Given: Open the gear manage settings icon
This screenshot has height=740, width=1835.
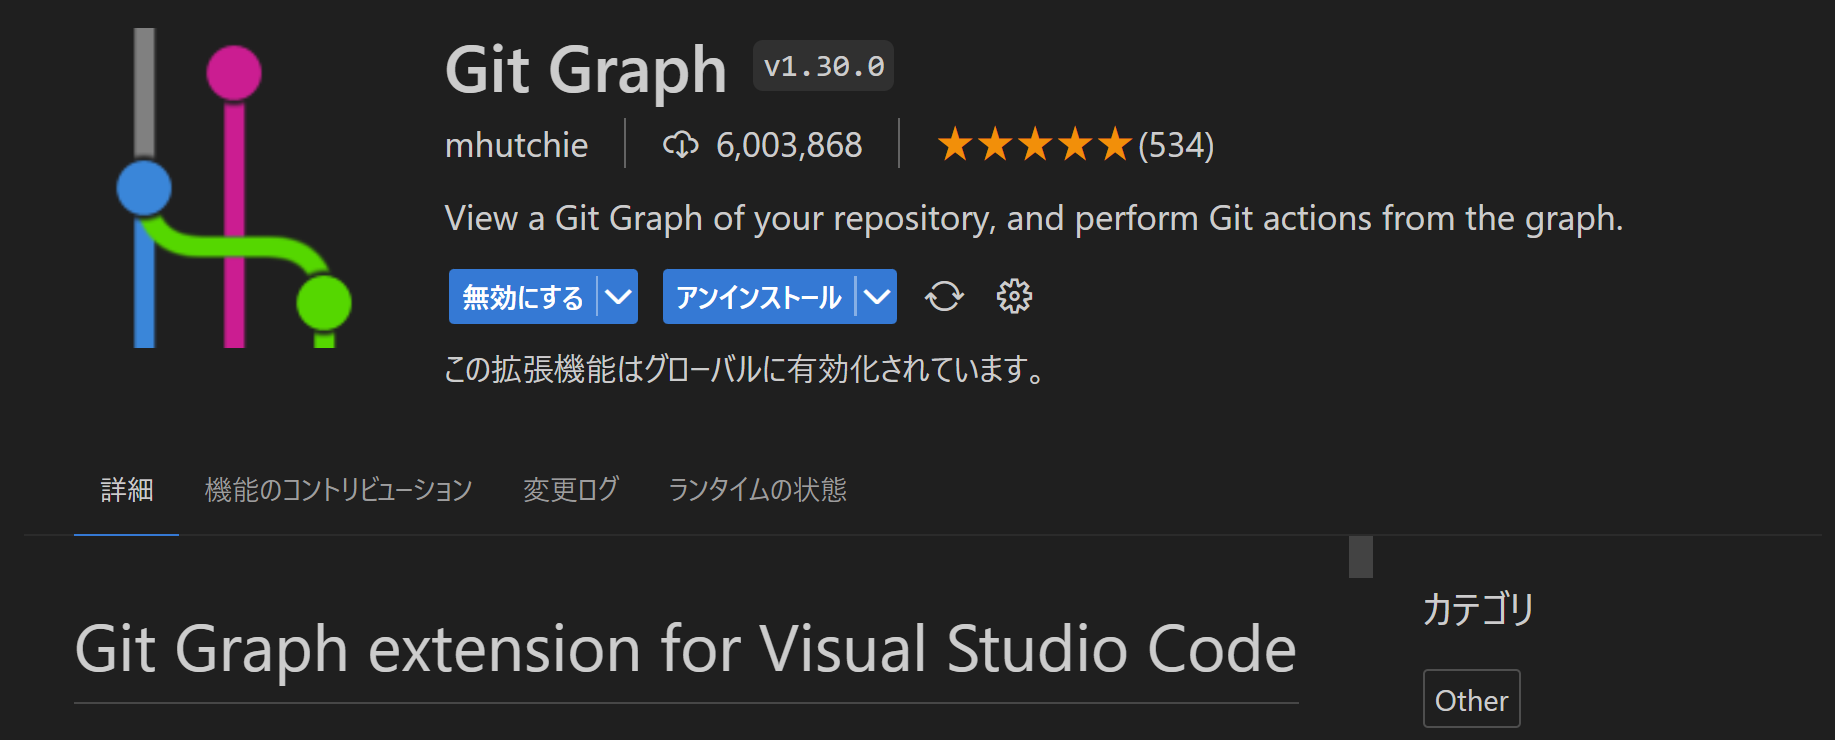Looking at the screenshot, I should pos(1014,297).
